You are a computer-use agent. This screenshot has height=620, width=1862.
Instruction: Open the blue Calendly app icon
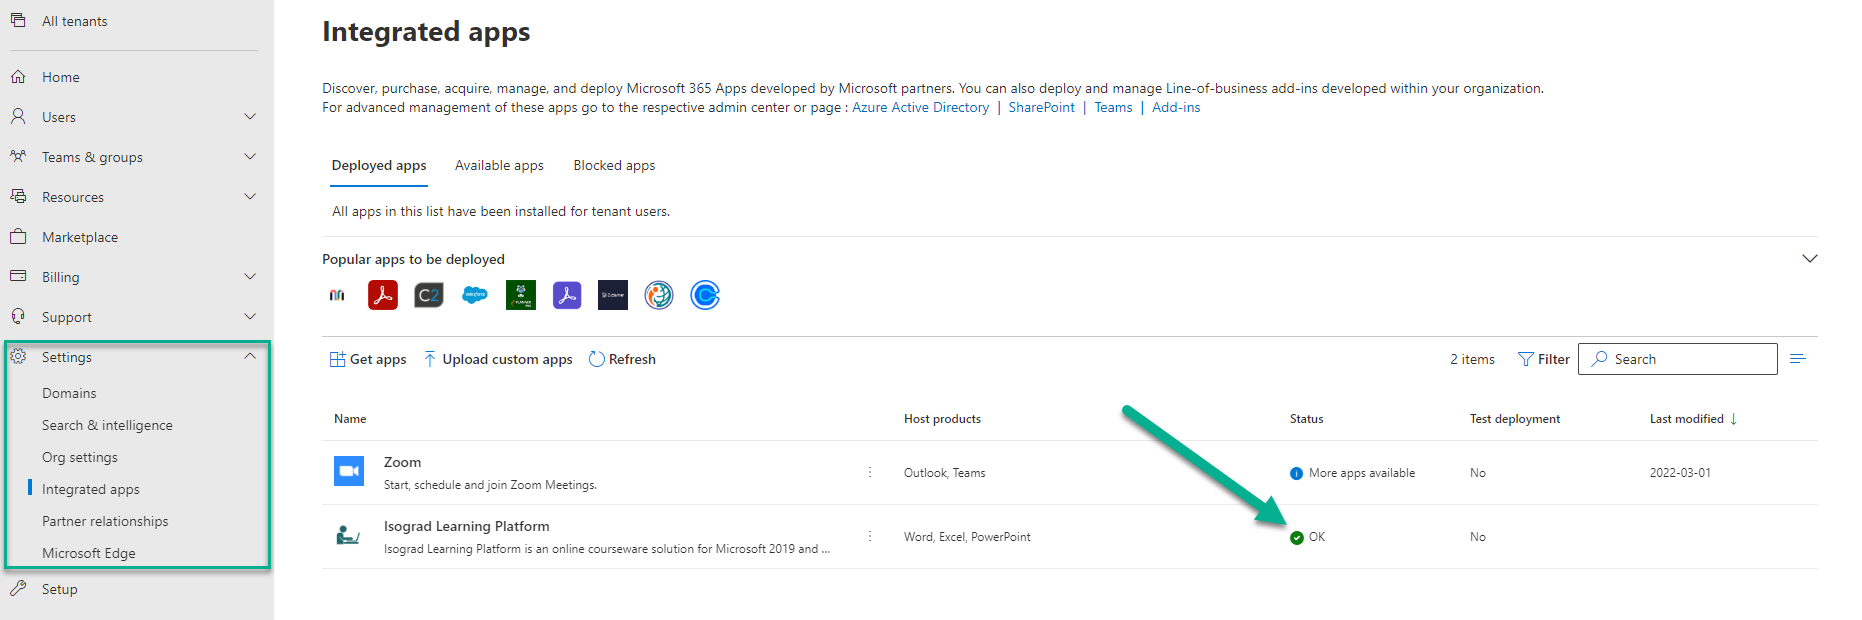(705, 295)
